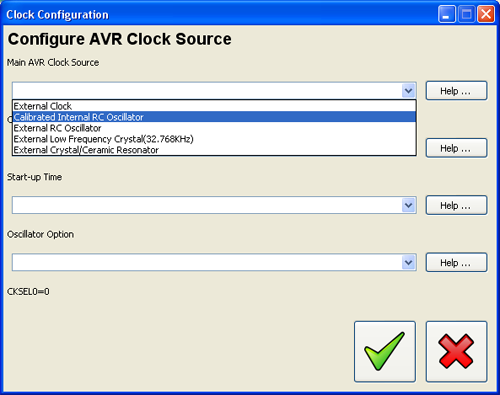Click the CKSEL0=0 status text
This screenshot has height=395, width=500.
point(28,292)
